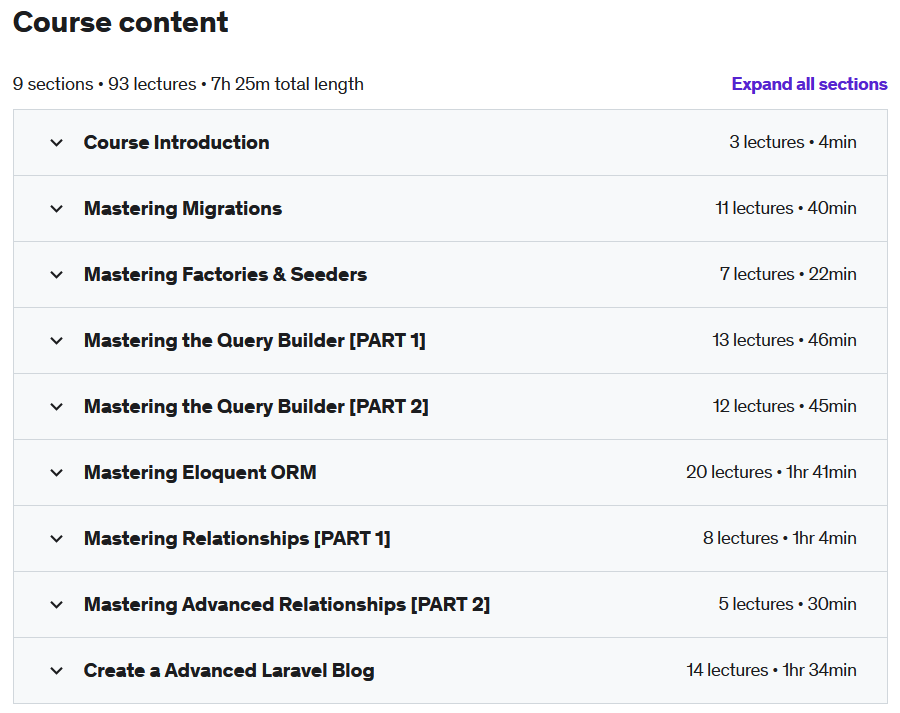
Task: Click the Course content heading
Action: (x=121, y=22)
